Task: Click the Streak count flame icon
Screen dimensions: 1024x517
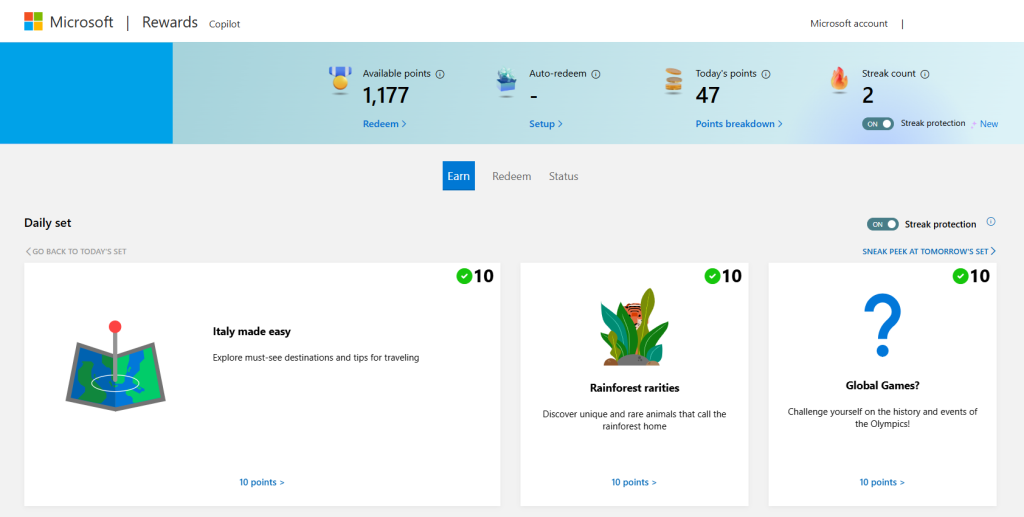Action: (x=839, y=80)
